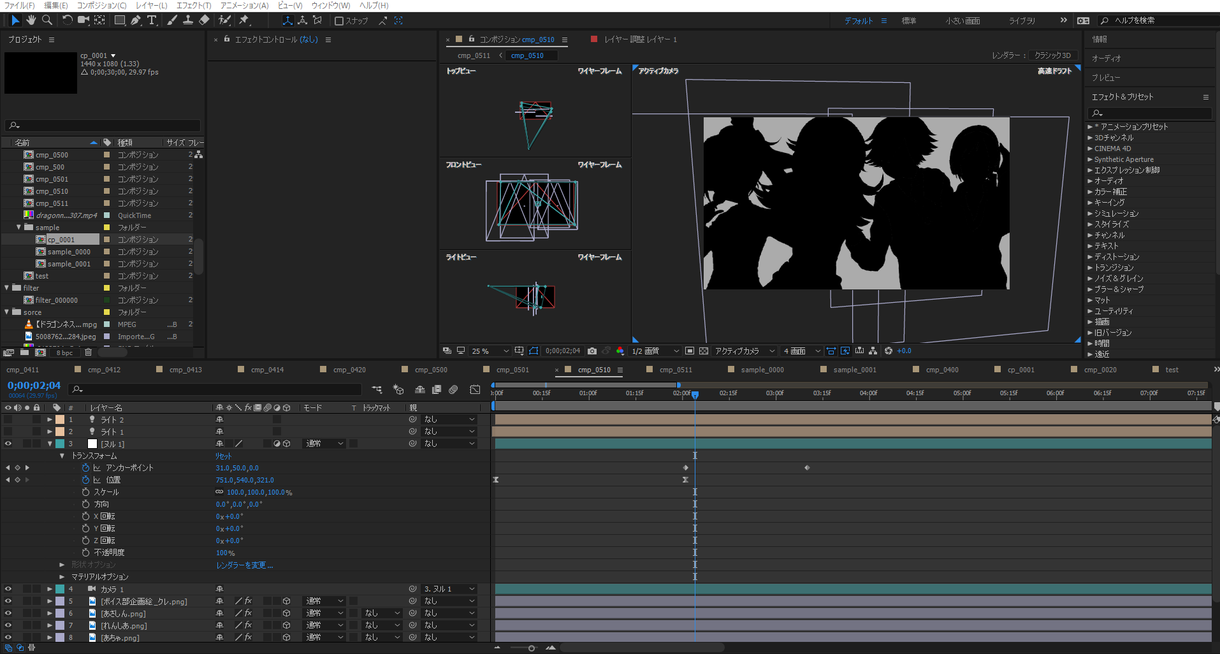Switch to the ライブラリ workspace
The width and height of the screenshot is (1220, 654).
point(1022,21)
